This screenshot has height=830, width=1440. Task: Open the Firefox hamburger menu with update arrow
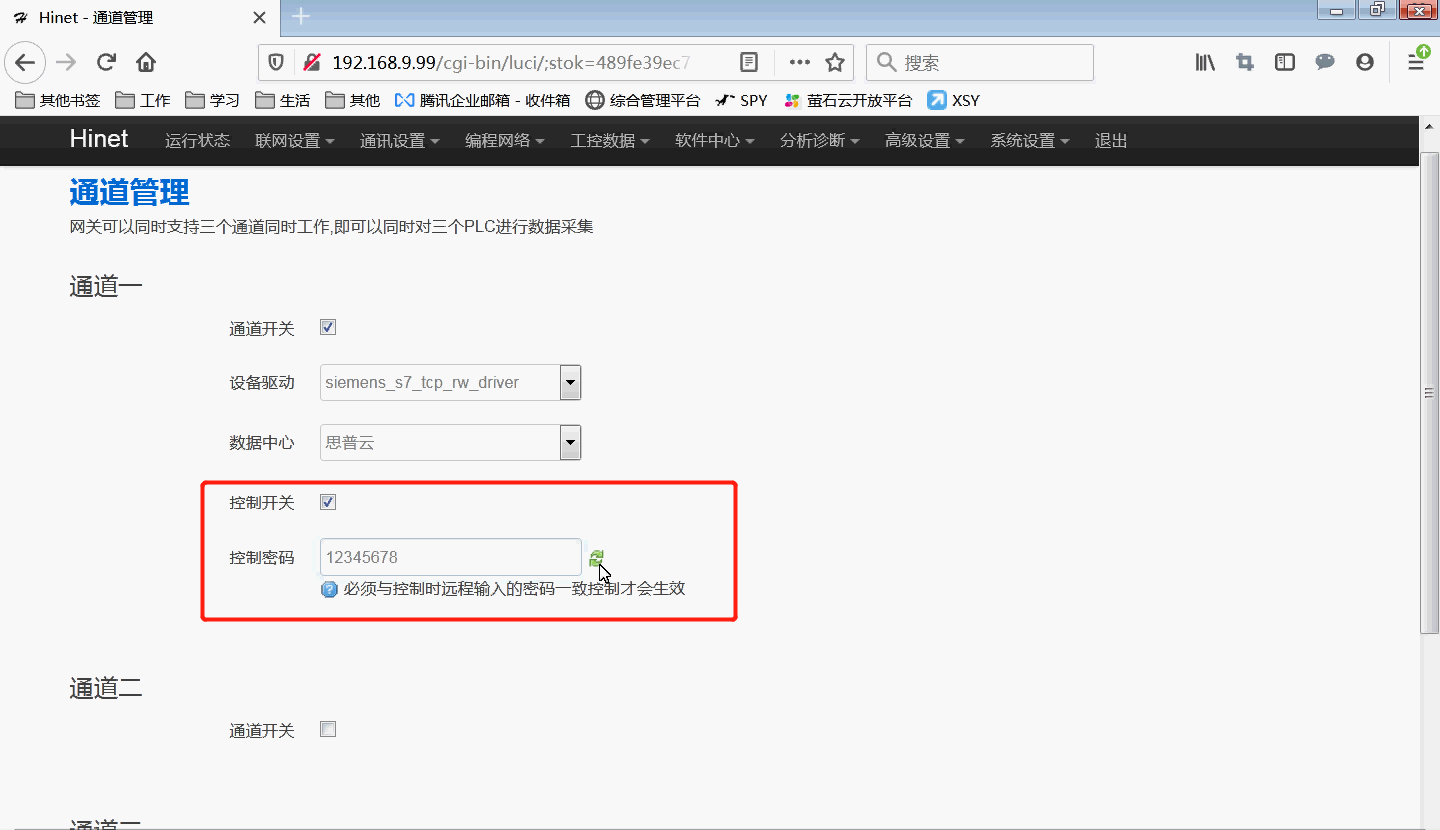pyautogui.click(x=1416, y=62)
